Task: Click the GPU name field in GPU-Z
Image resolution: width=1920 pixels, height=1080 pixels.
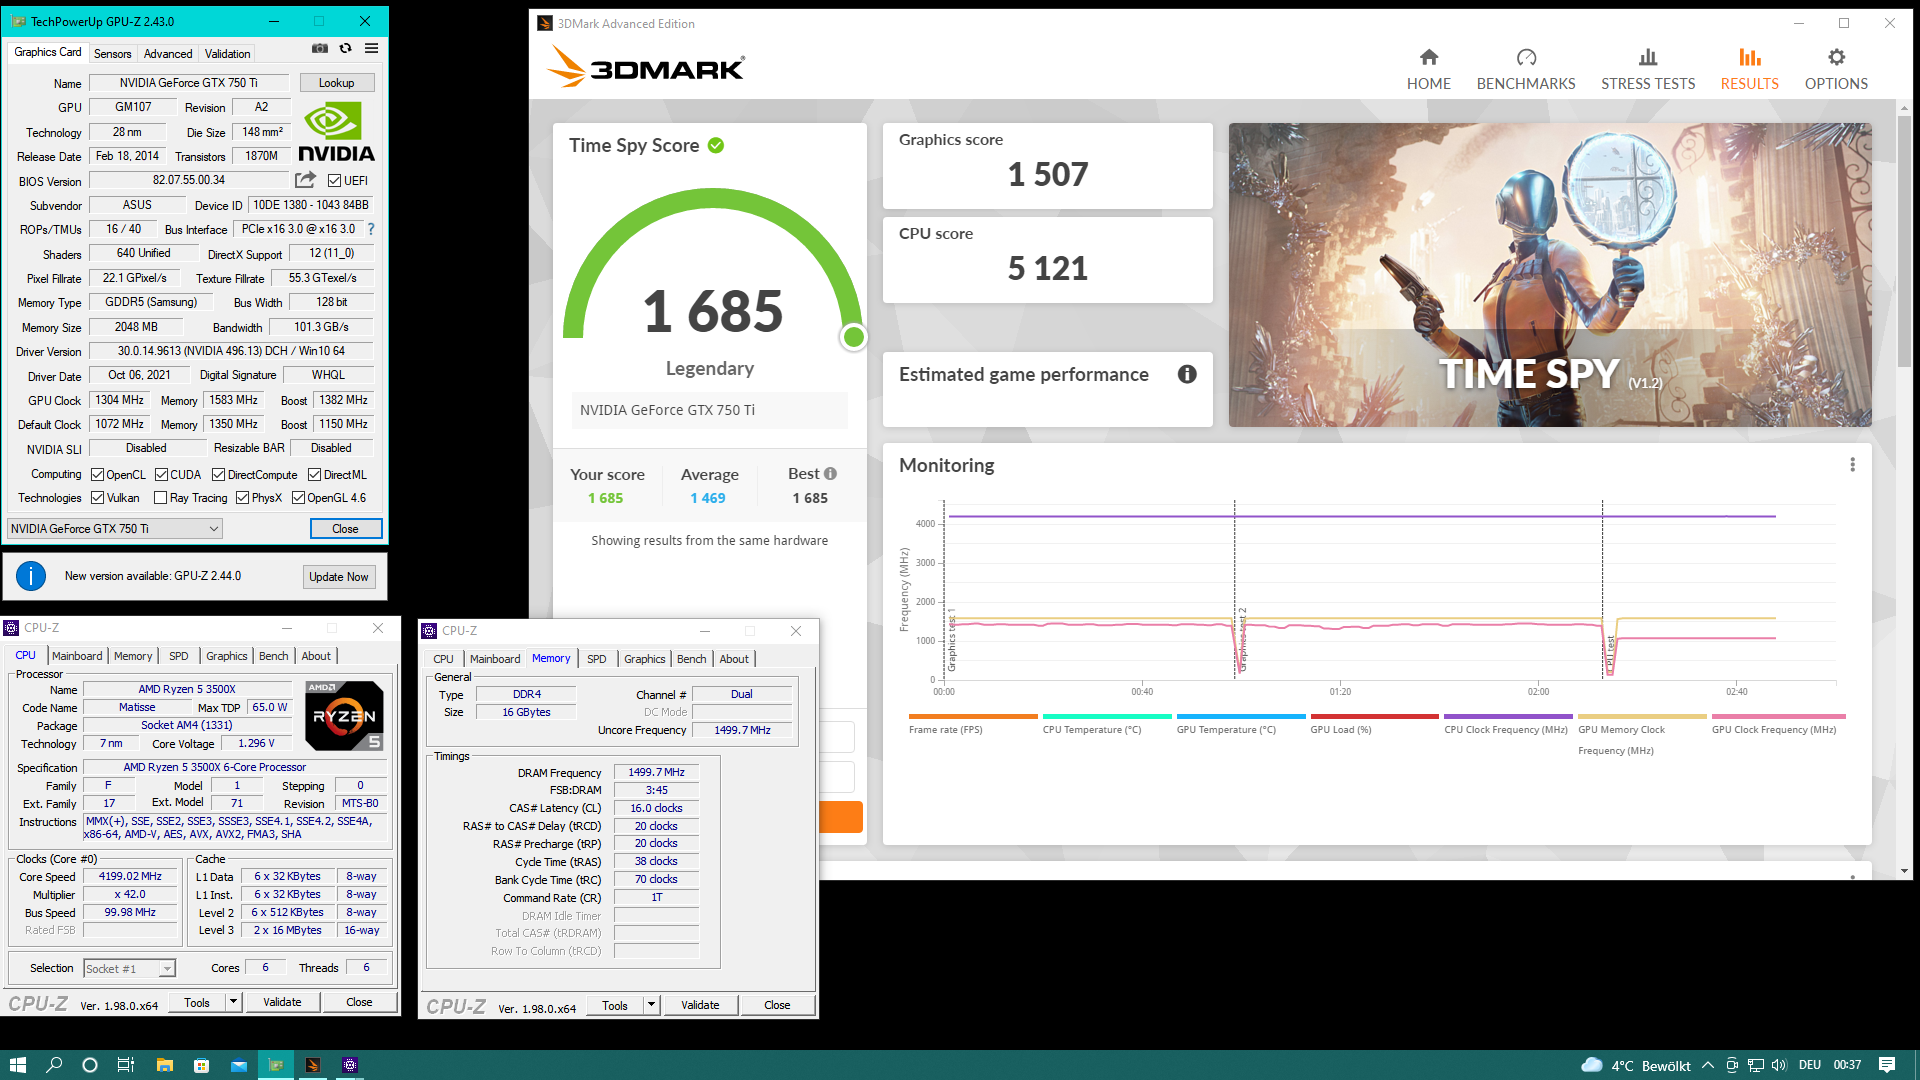Action: pos(188,83)
